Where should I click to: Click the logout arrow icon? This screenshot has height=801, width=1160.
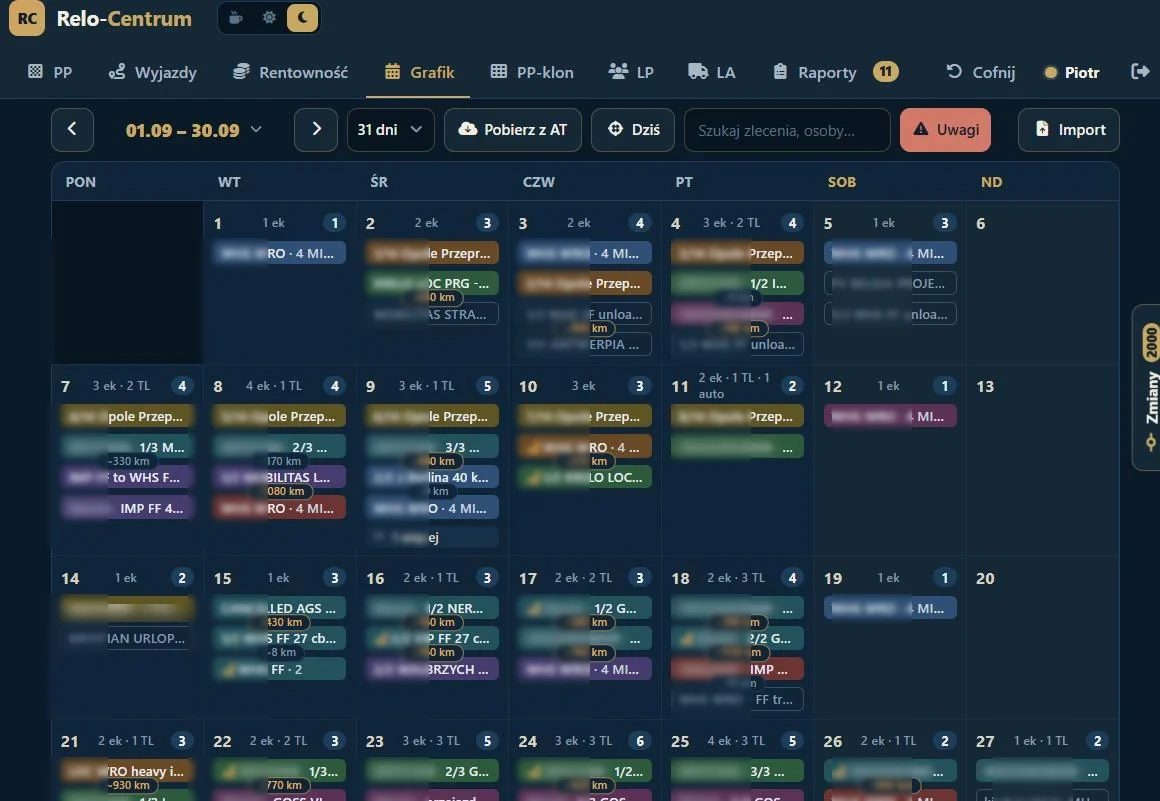point(1140,71)
